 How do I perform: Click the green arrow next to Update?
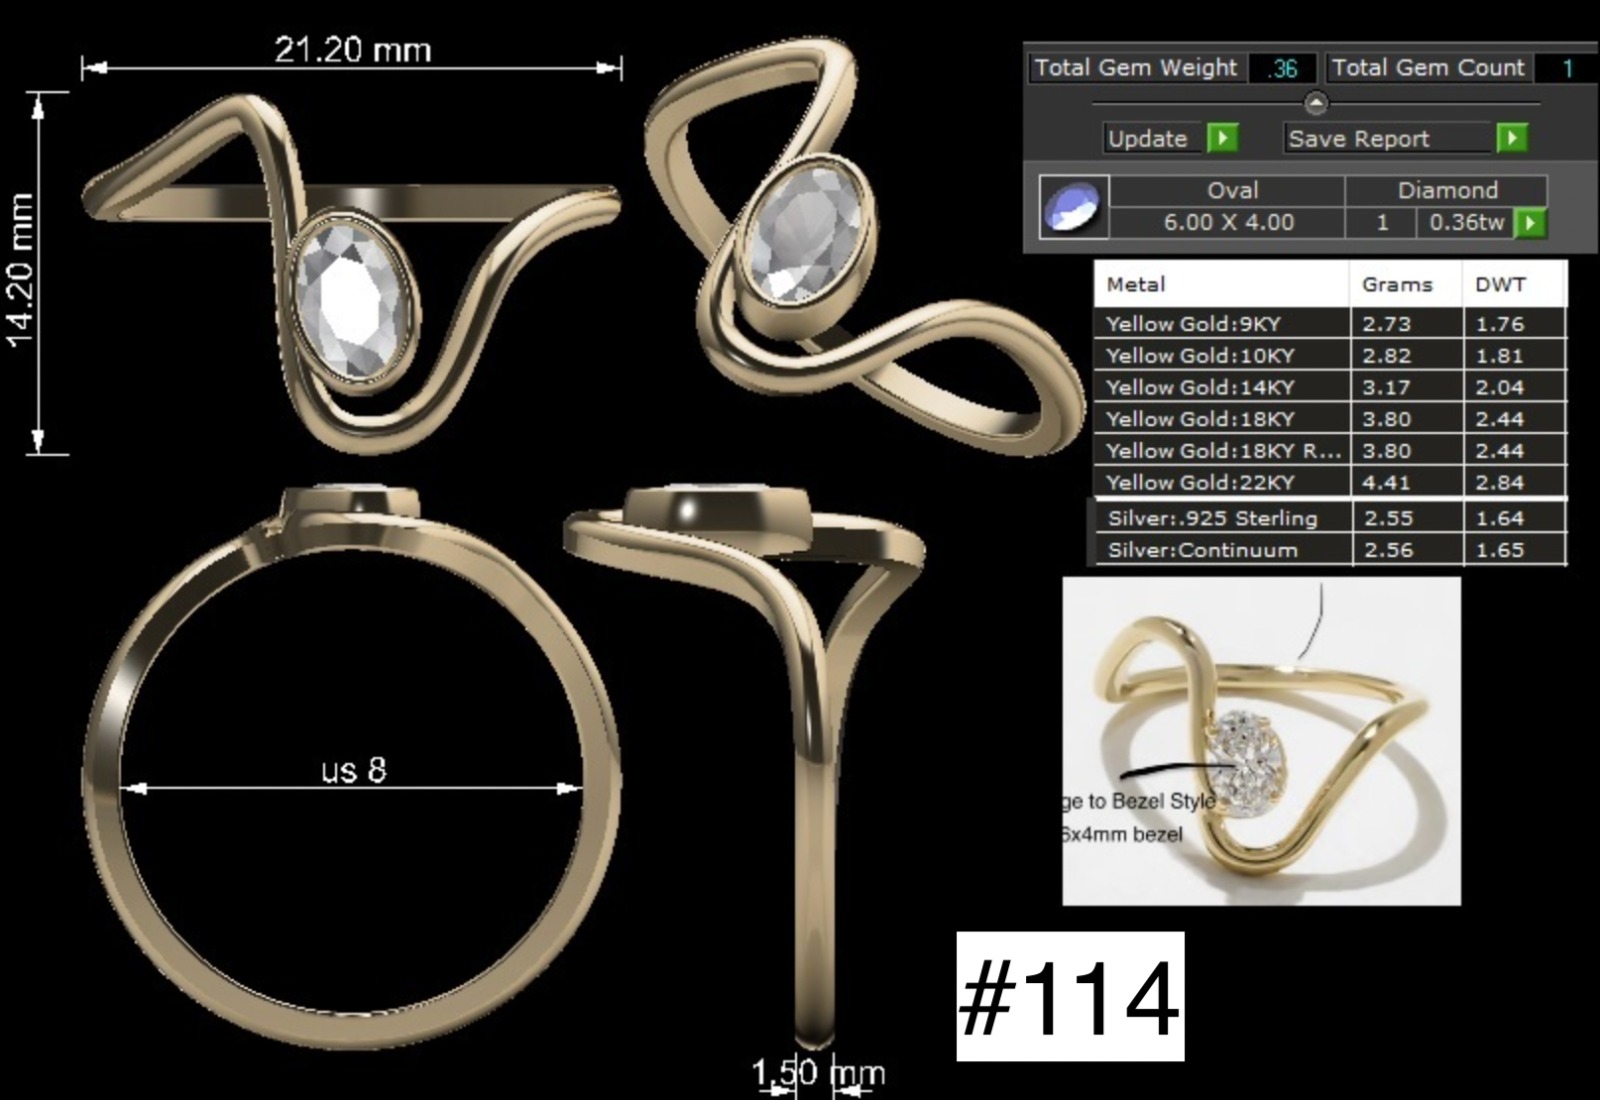(1222, 138)
